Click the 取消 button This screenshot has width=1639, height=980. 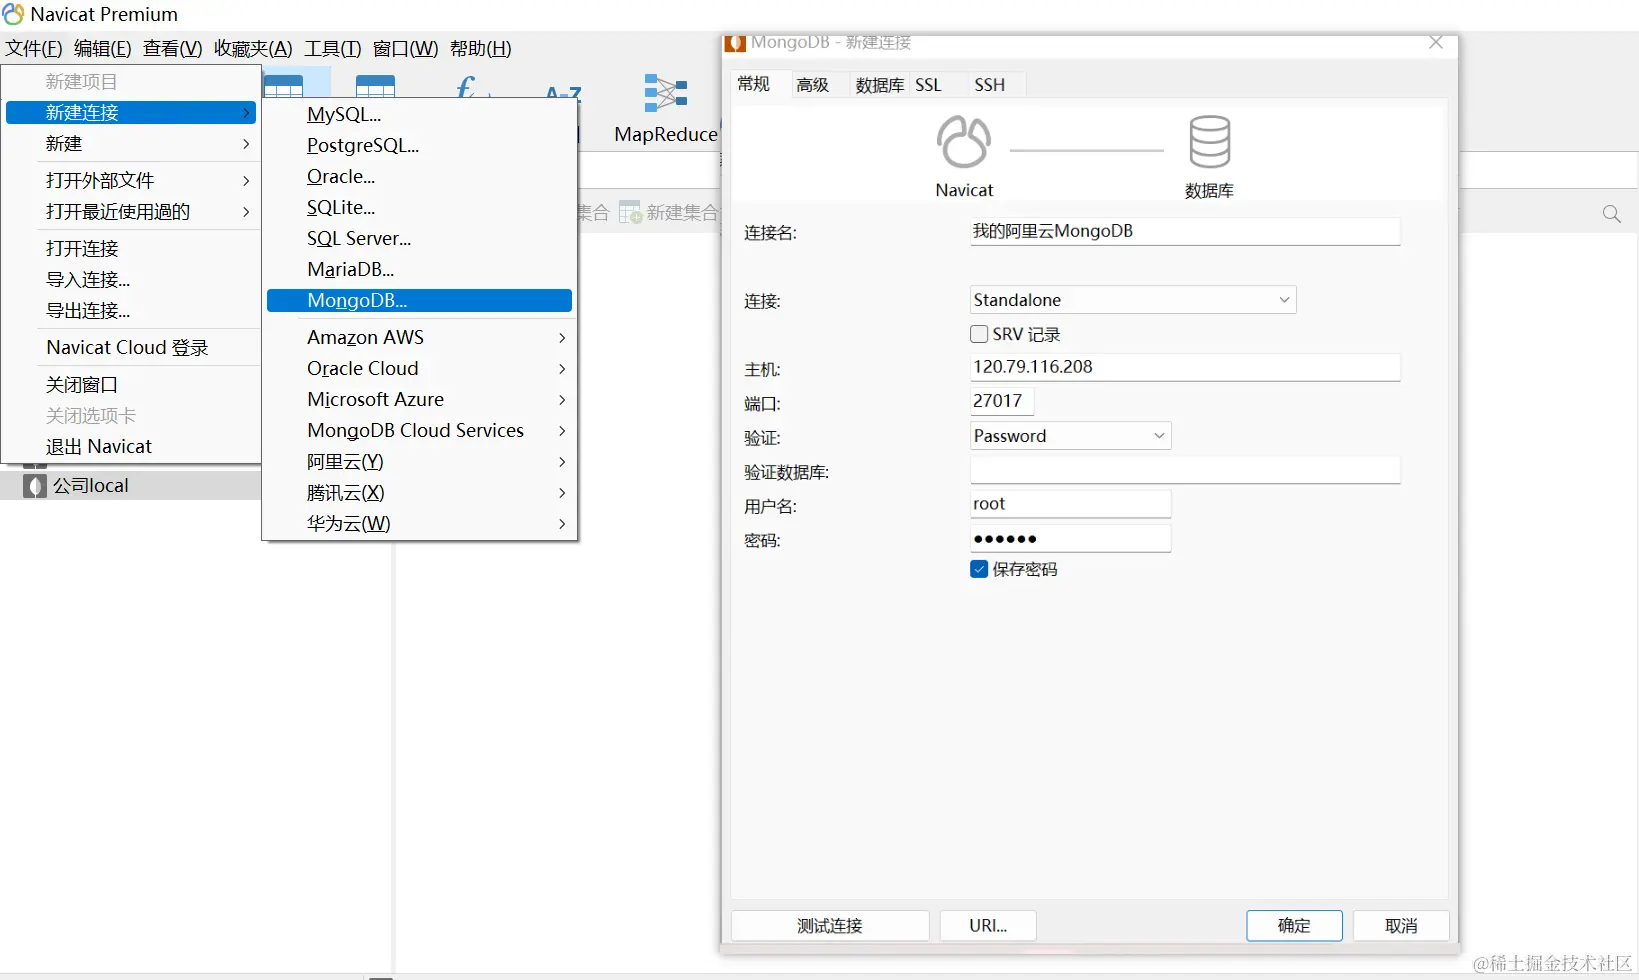[1401, 926]
